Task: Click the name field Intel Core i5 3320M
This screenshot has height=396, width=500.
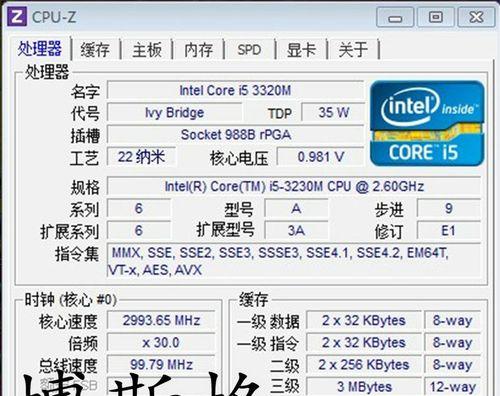Action: coord(235,90)
